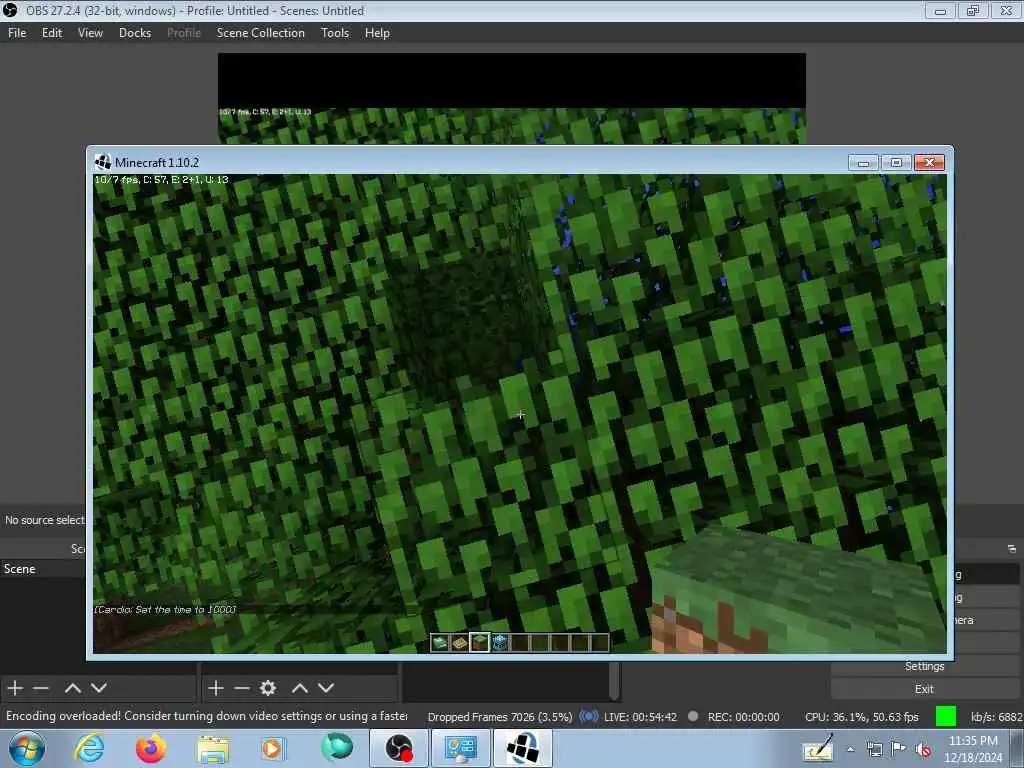This screenshot has width=1024, height=768.
Task: Open Windows Explorer folder icon on taskbar
Action: tap(213, 748)
